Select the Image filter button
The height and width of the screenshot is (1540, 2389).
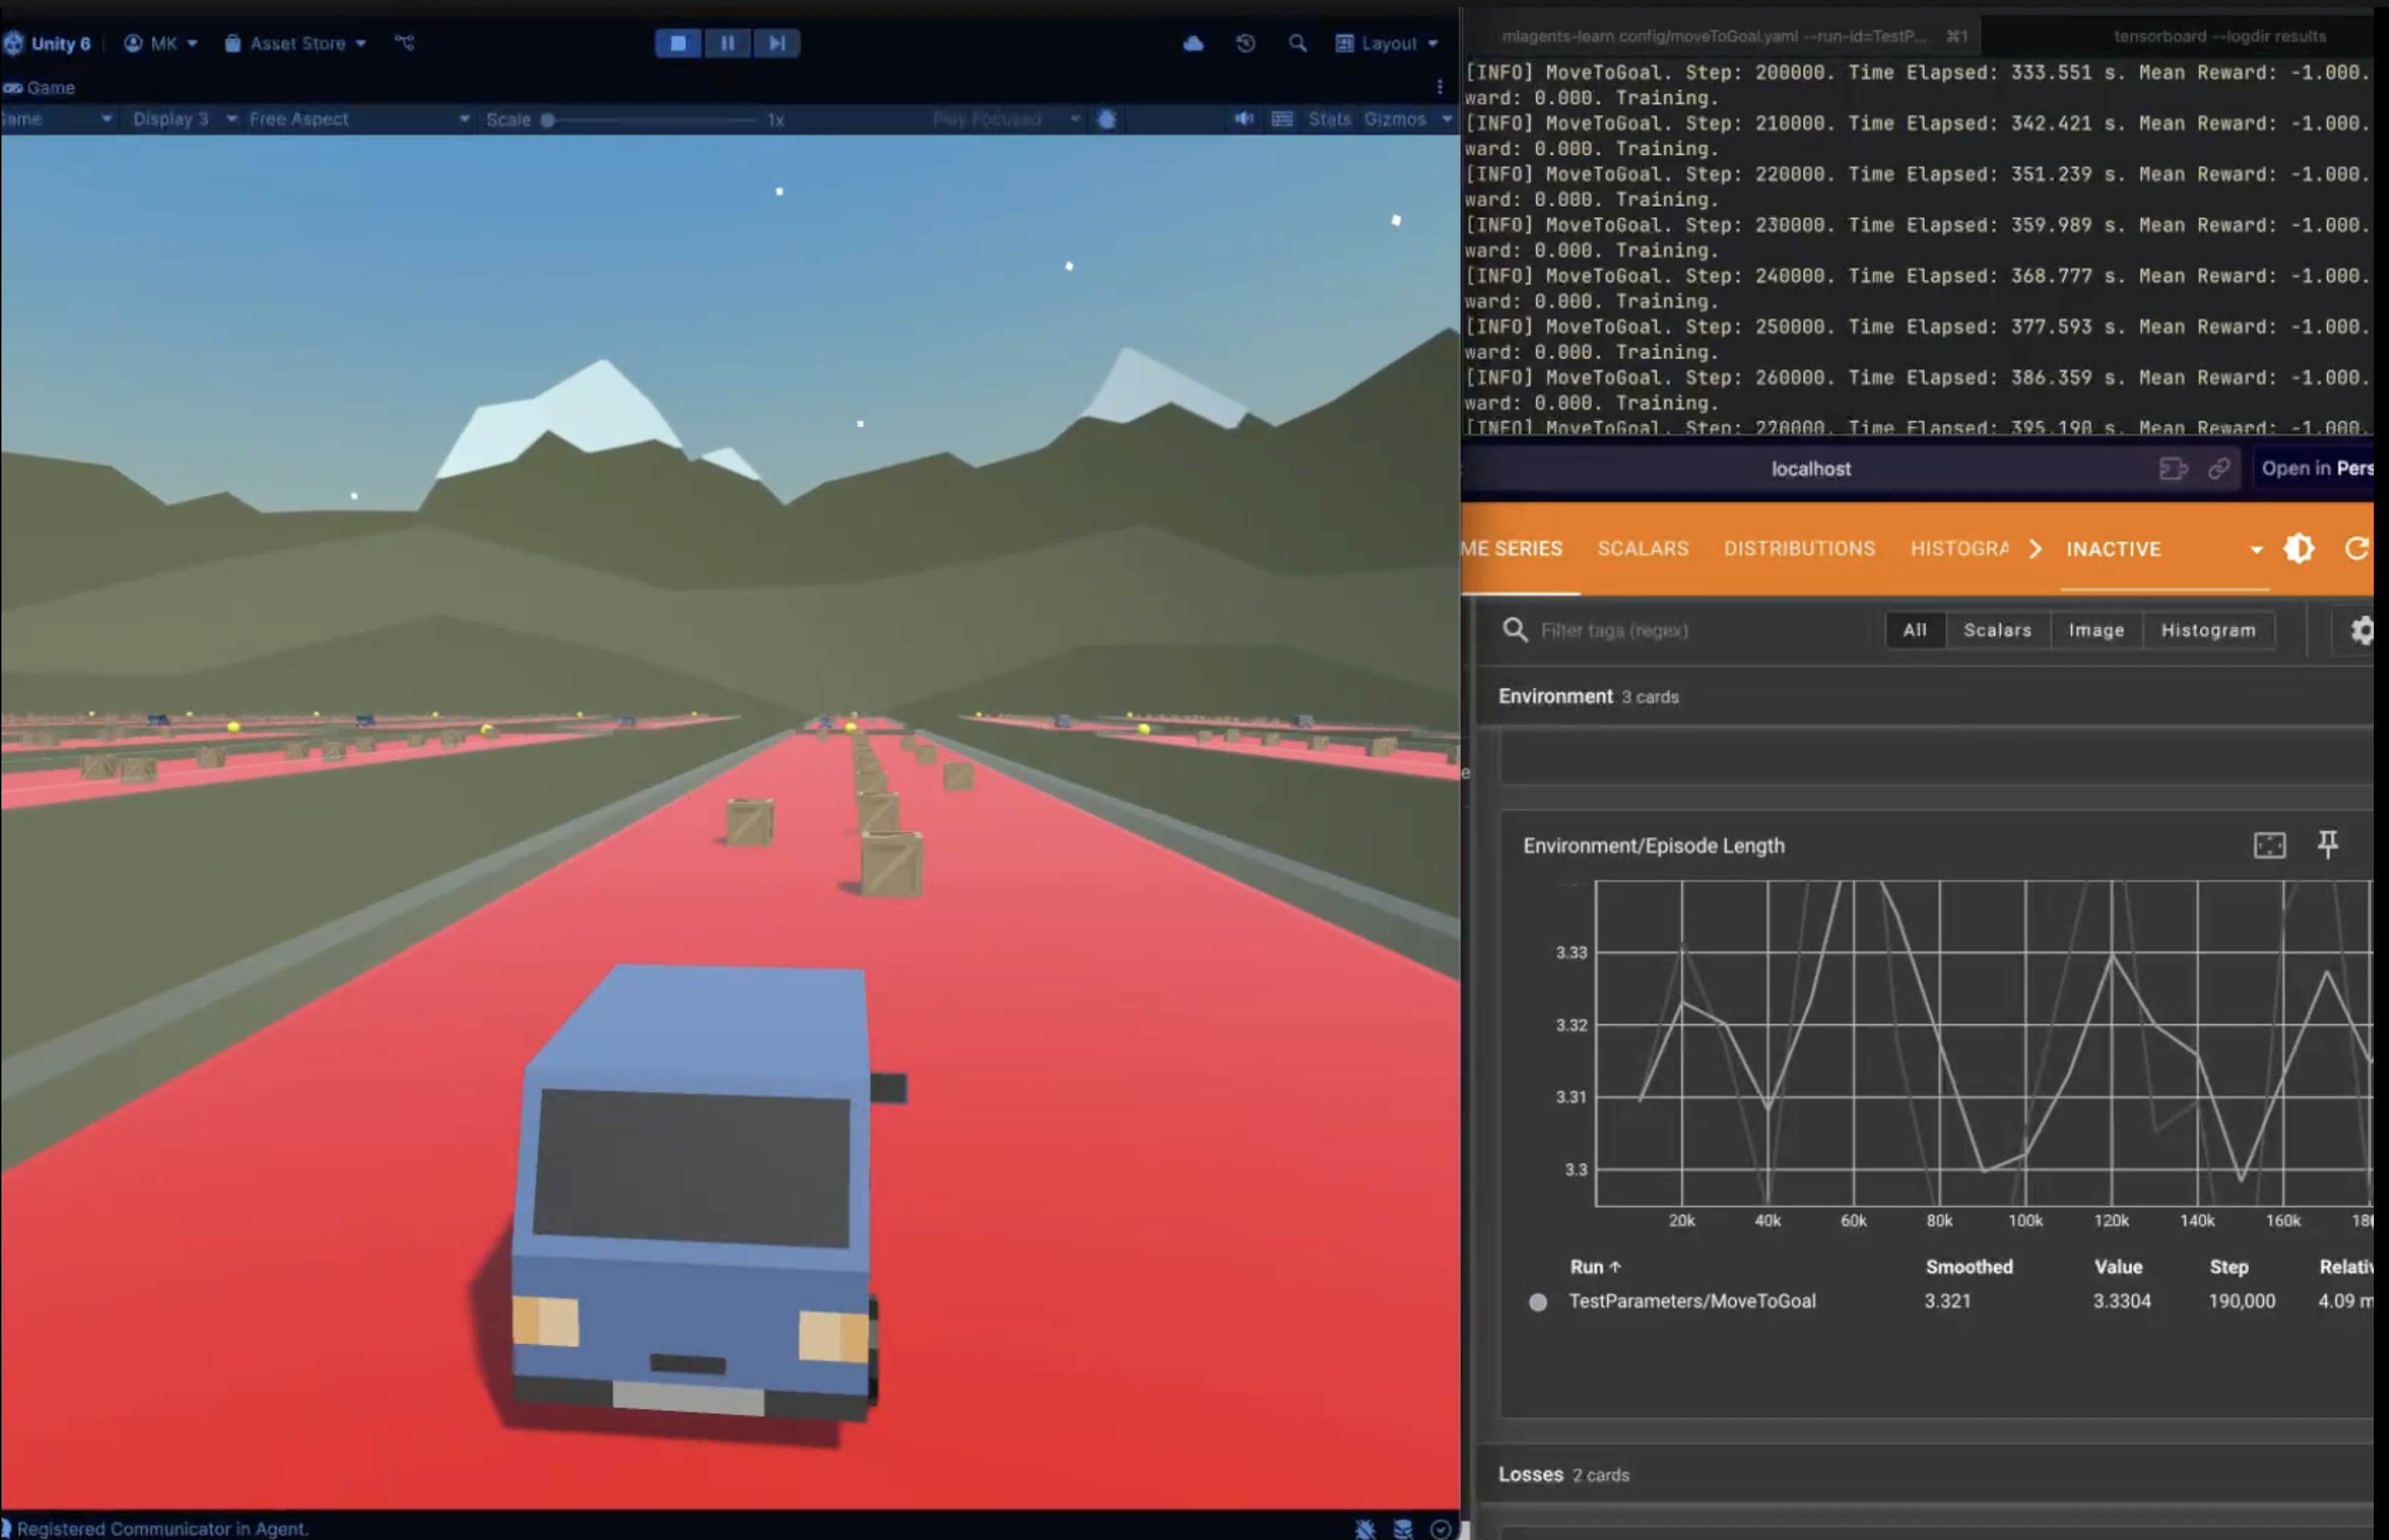(x=2096, y=630)
